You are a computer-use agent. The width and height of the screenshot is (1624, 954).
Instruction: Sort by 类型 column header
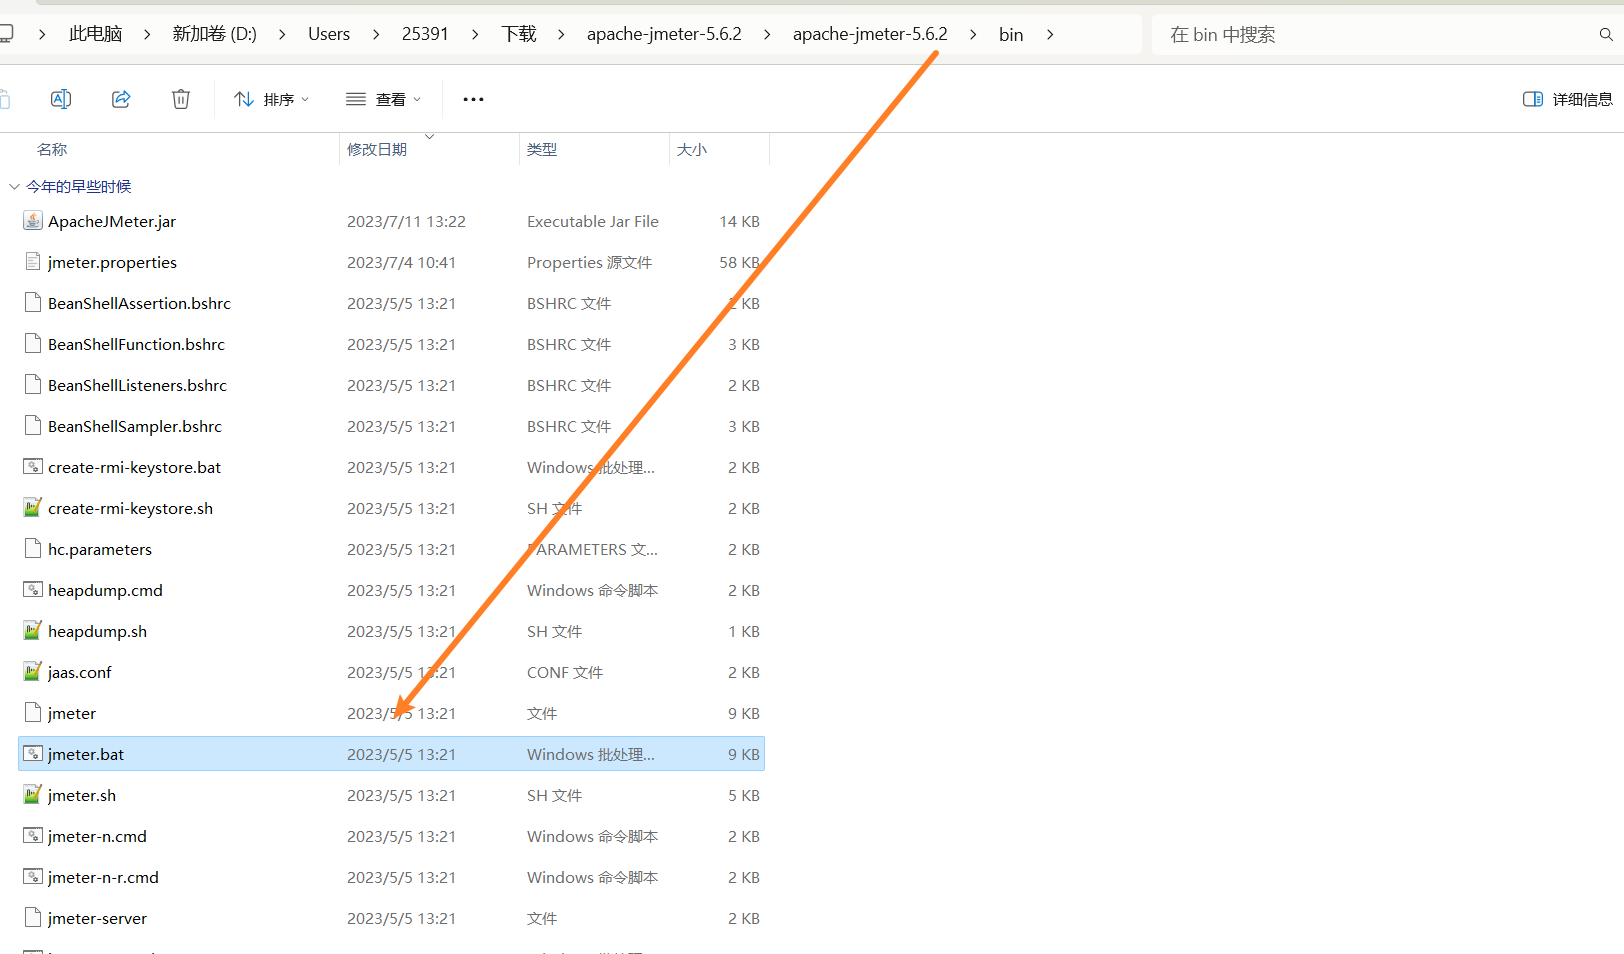pyautogui.click(x=542, y=149)
